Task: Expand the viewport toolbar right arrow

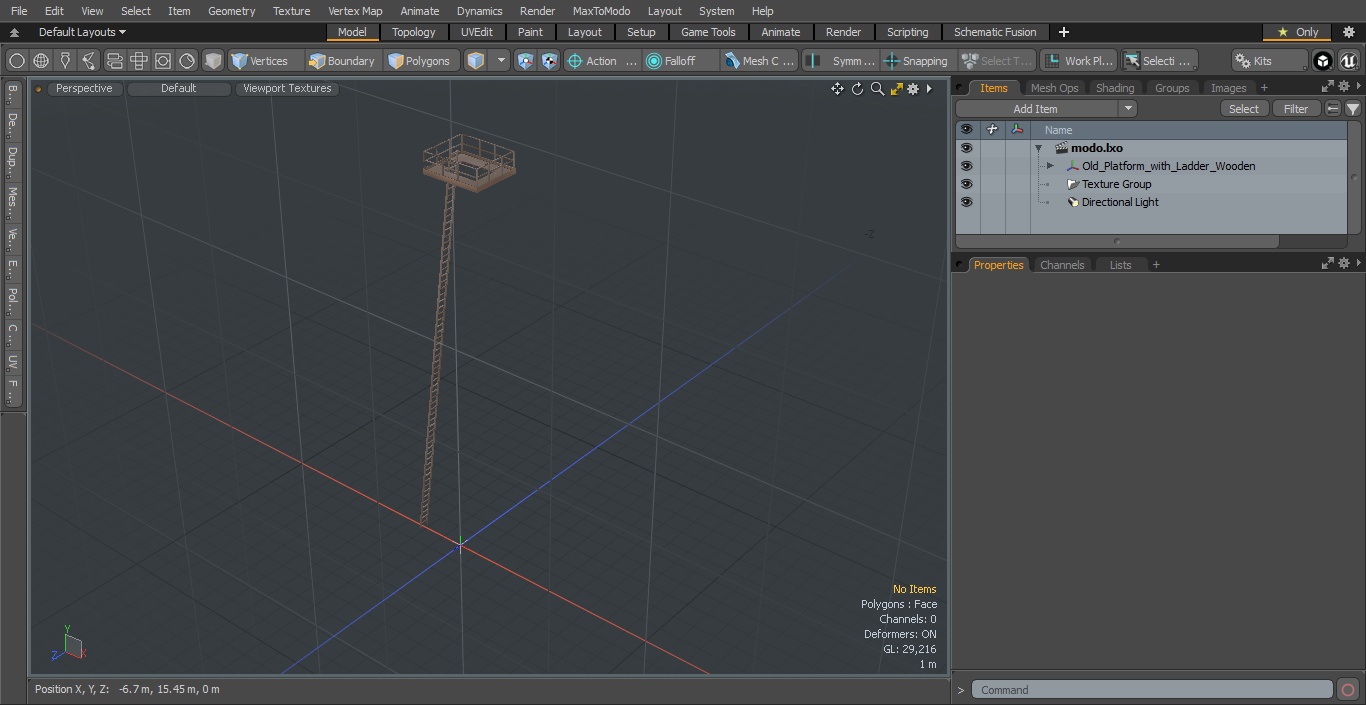Action: click(929, 89)
